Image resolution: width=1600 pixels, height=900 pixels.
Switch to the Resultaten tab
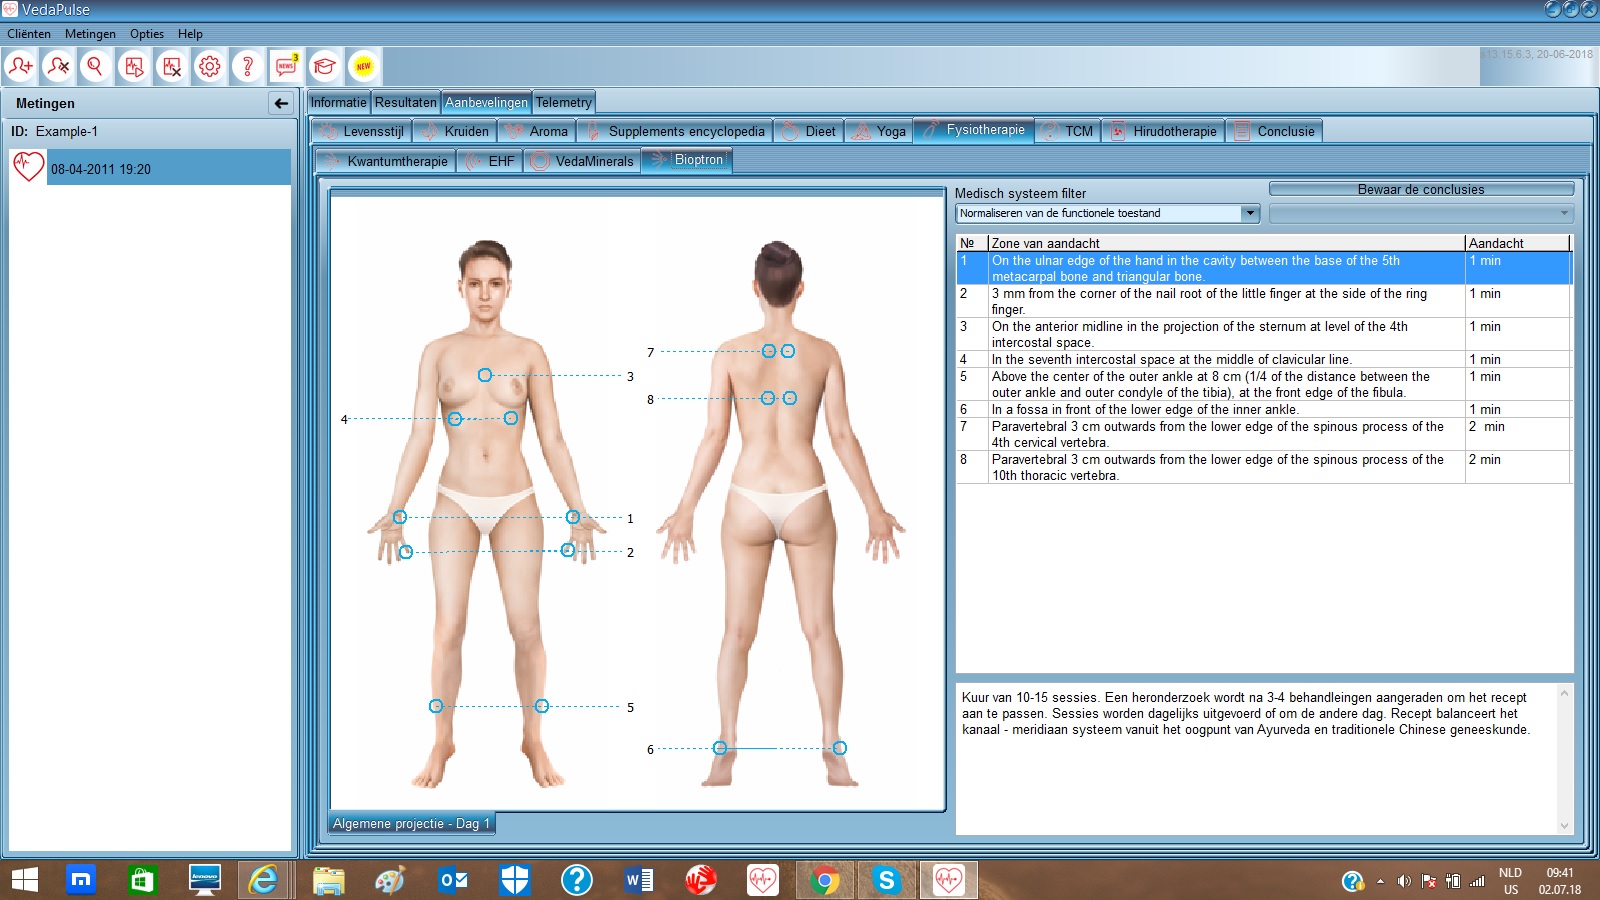coord(405,102)
